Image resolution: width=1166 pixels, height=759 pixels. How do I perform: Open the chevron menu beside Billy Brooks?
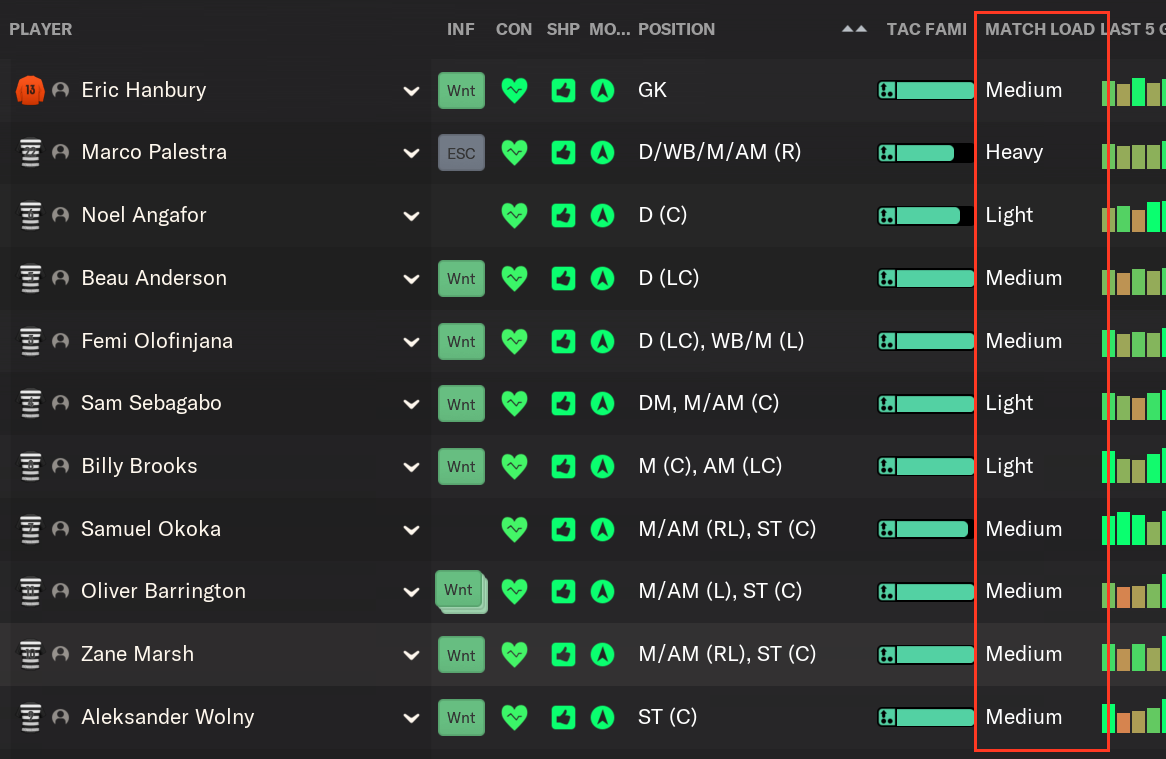pyautogui.click(x=411, y=467)
